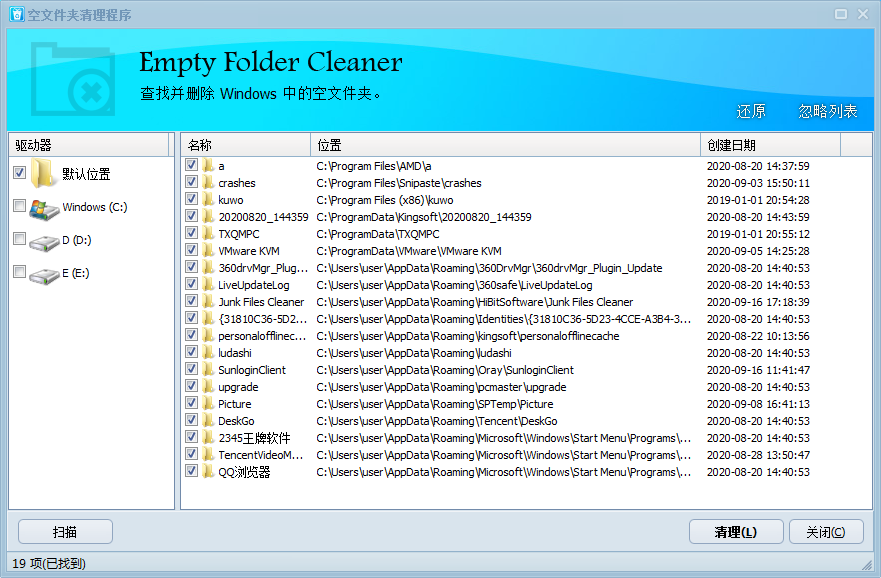881x578 pixels.
Task: Click the folder icon beside '2345王牌软件'
Action: (x=209, y=438)
